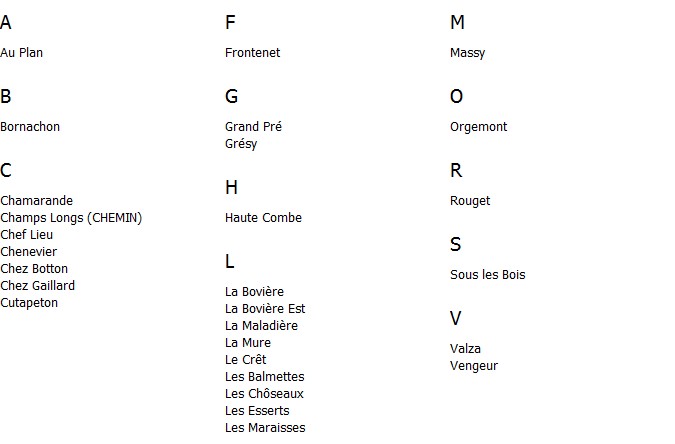Click the Sous les Bois entry
The height and width of the screenshot is (444, 675).
(x=487, y=275)
